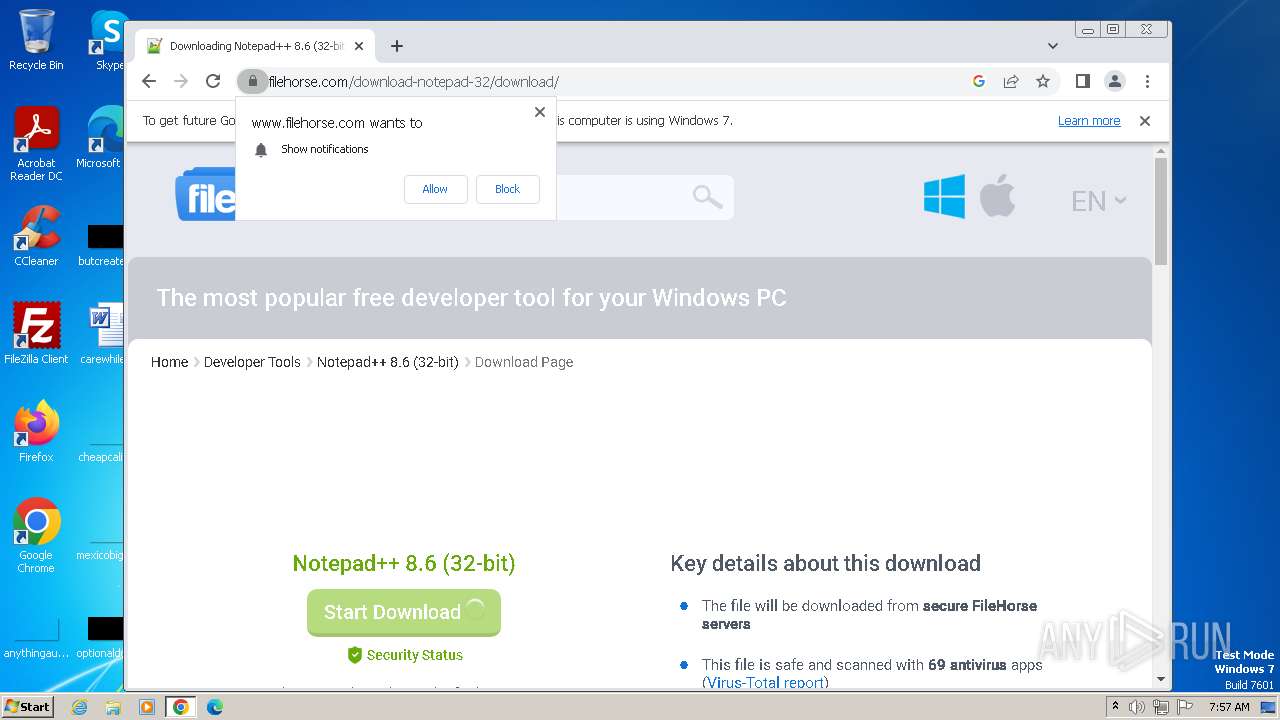This screenshot has height=720, width=1280.
Task: Go back using Chrome's back arrow
Action: (149, 81)
